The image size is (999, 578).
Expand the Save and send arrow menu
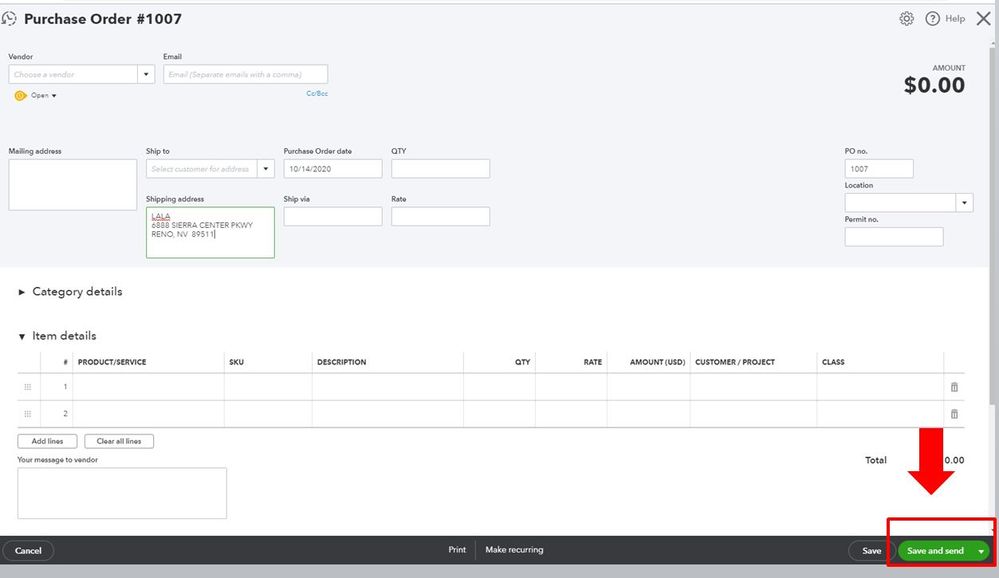[x=981, y=551]
